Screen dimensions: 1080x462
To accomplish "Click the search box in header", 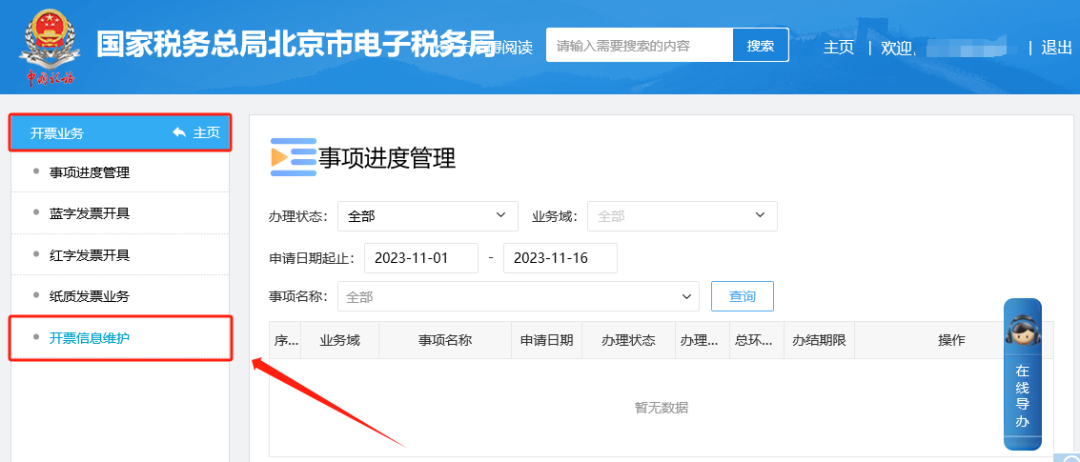I will [639, 45].
